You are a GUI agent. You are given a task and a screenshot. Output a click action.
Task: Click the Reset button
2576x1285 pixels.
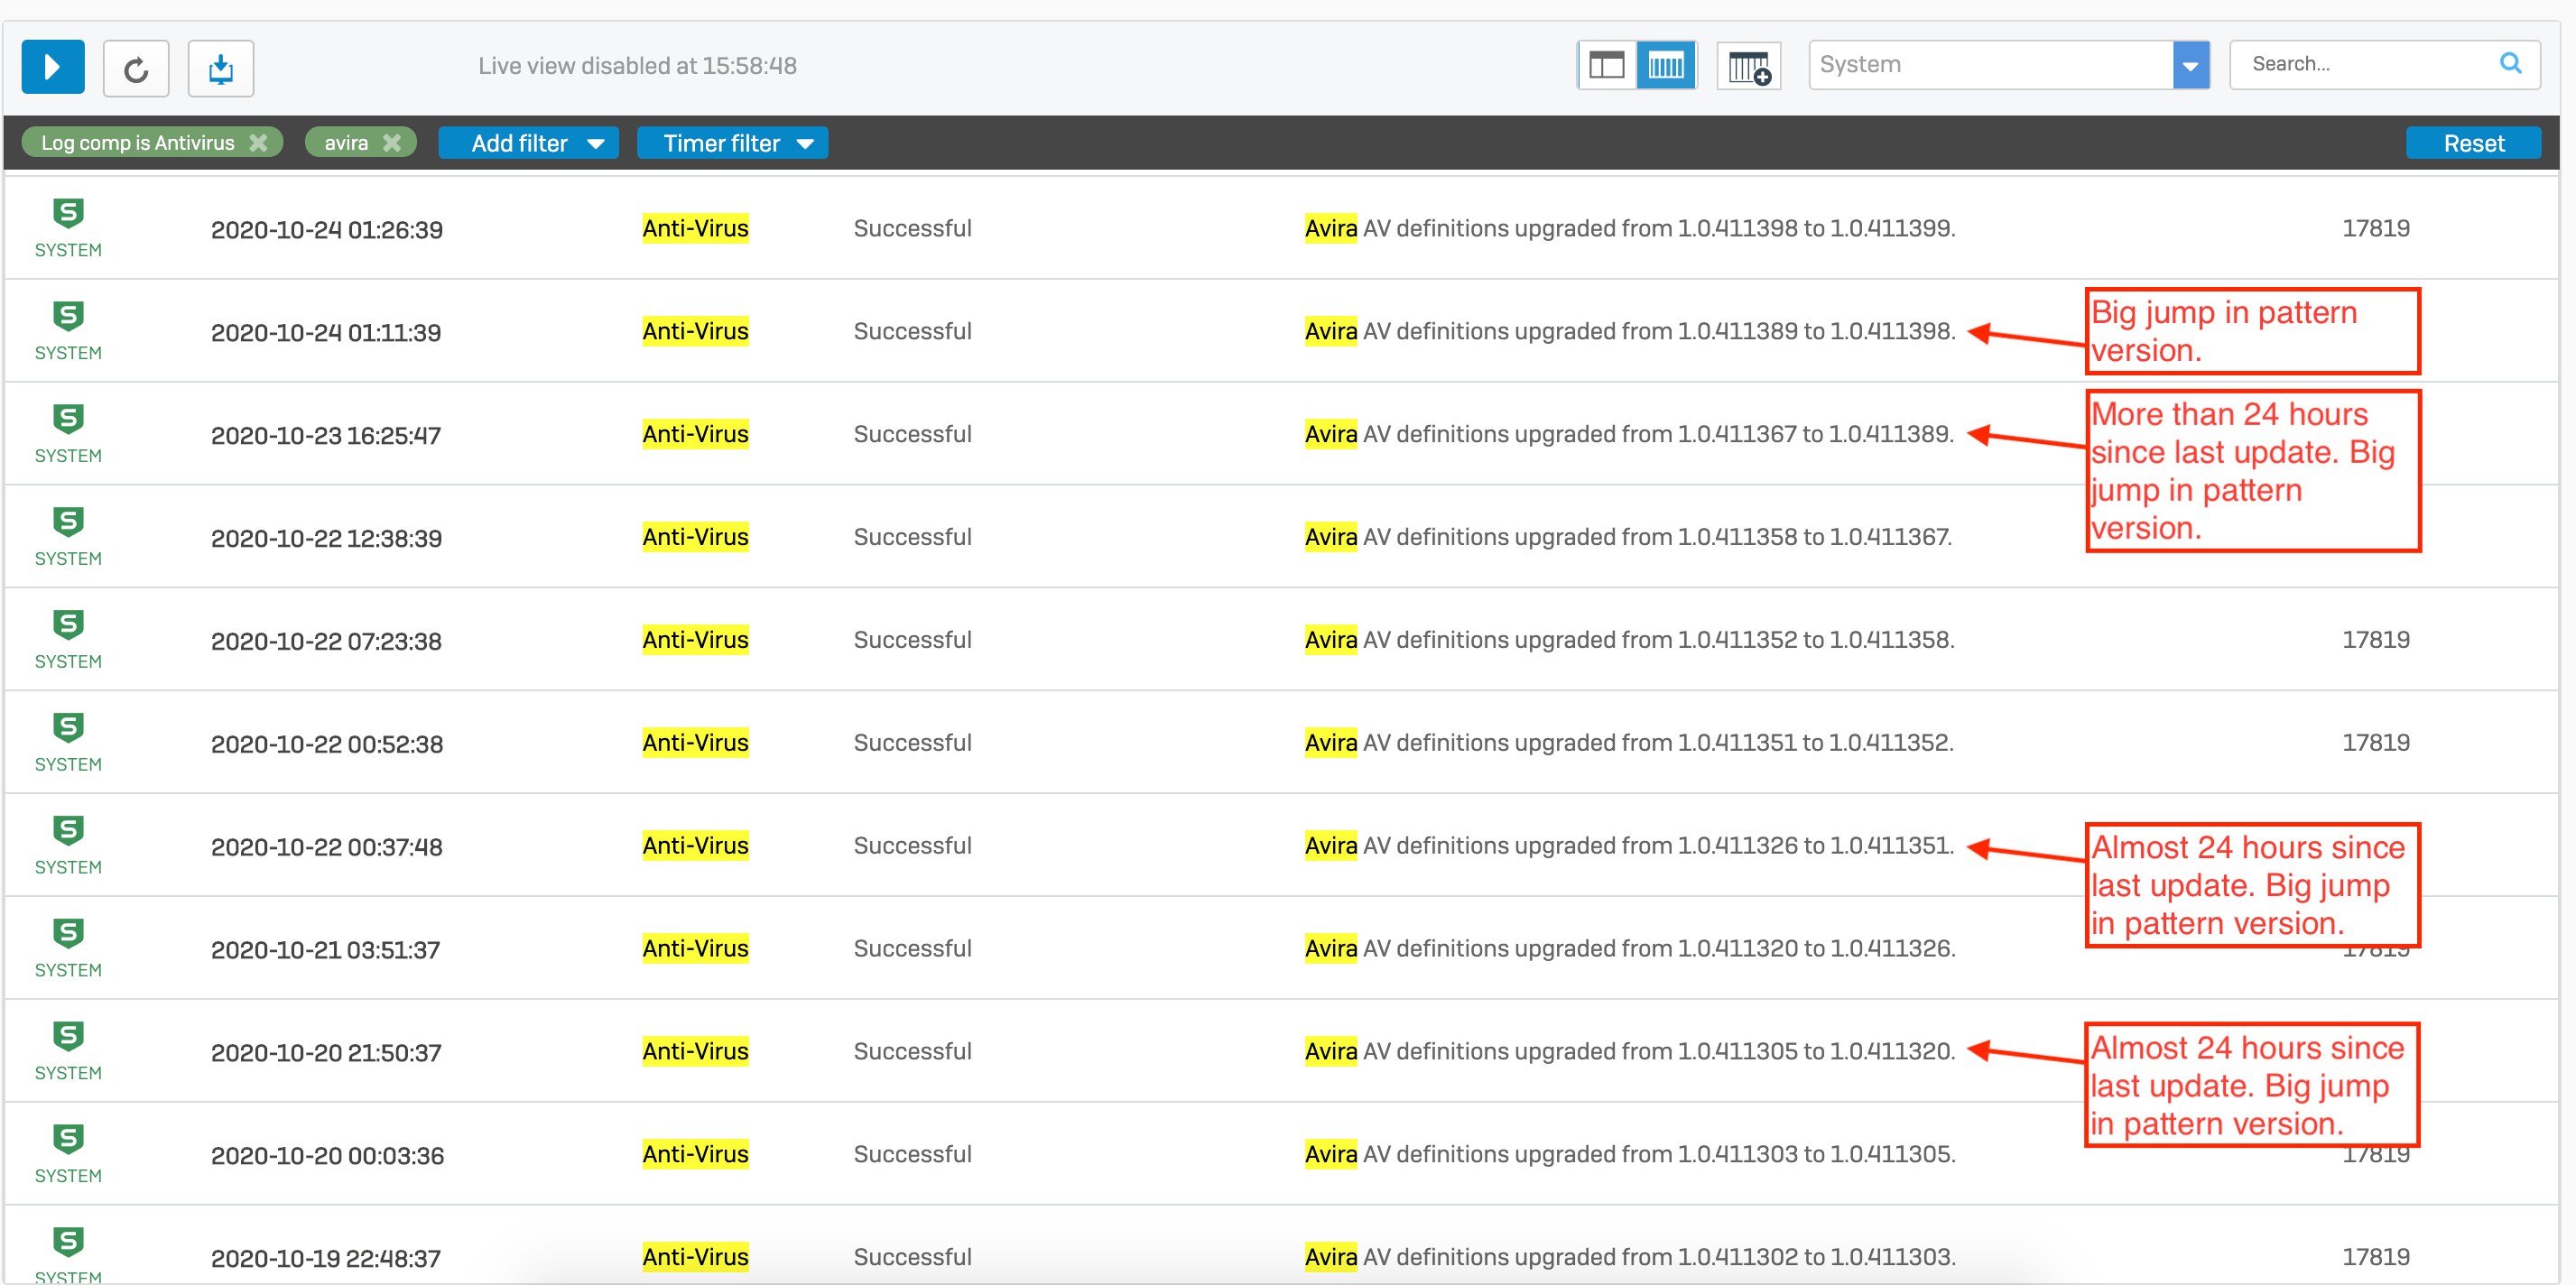tap(2472, 143)
